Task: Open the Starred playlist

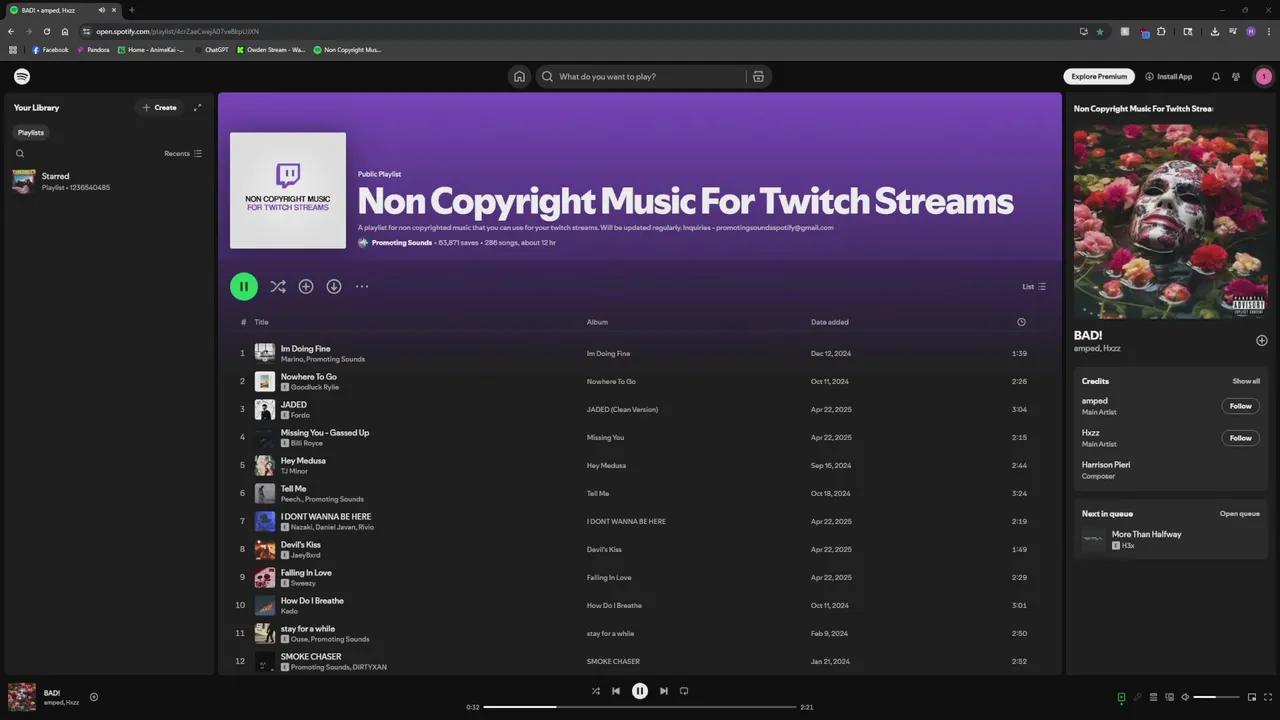Action: (x=107, y=181)
